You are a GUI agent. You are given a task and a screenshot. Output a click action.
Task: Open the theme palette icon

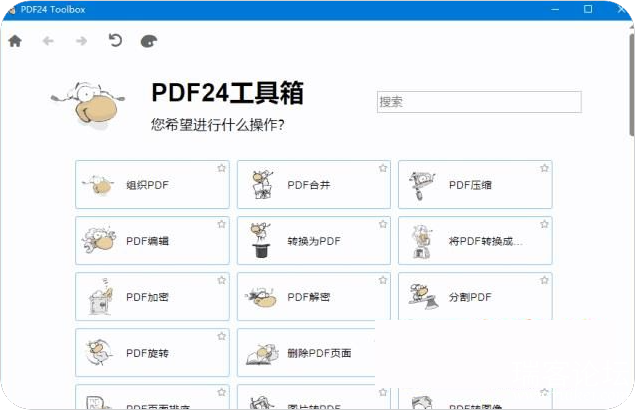coord(149,41)
